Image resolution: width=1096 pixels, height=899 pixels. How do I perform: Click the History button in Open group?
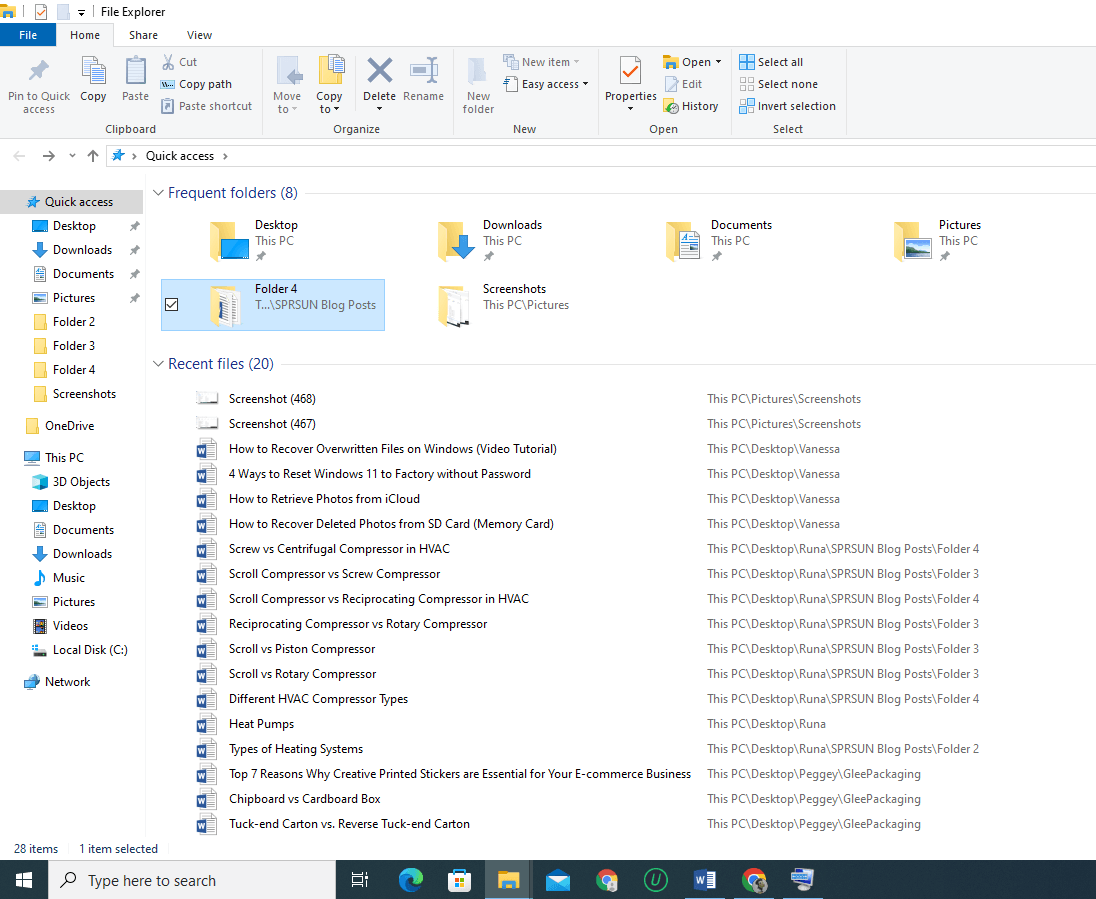tap(692, 106)
